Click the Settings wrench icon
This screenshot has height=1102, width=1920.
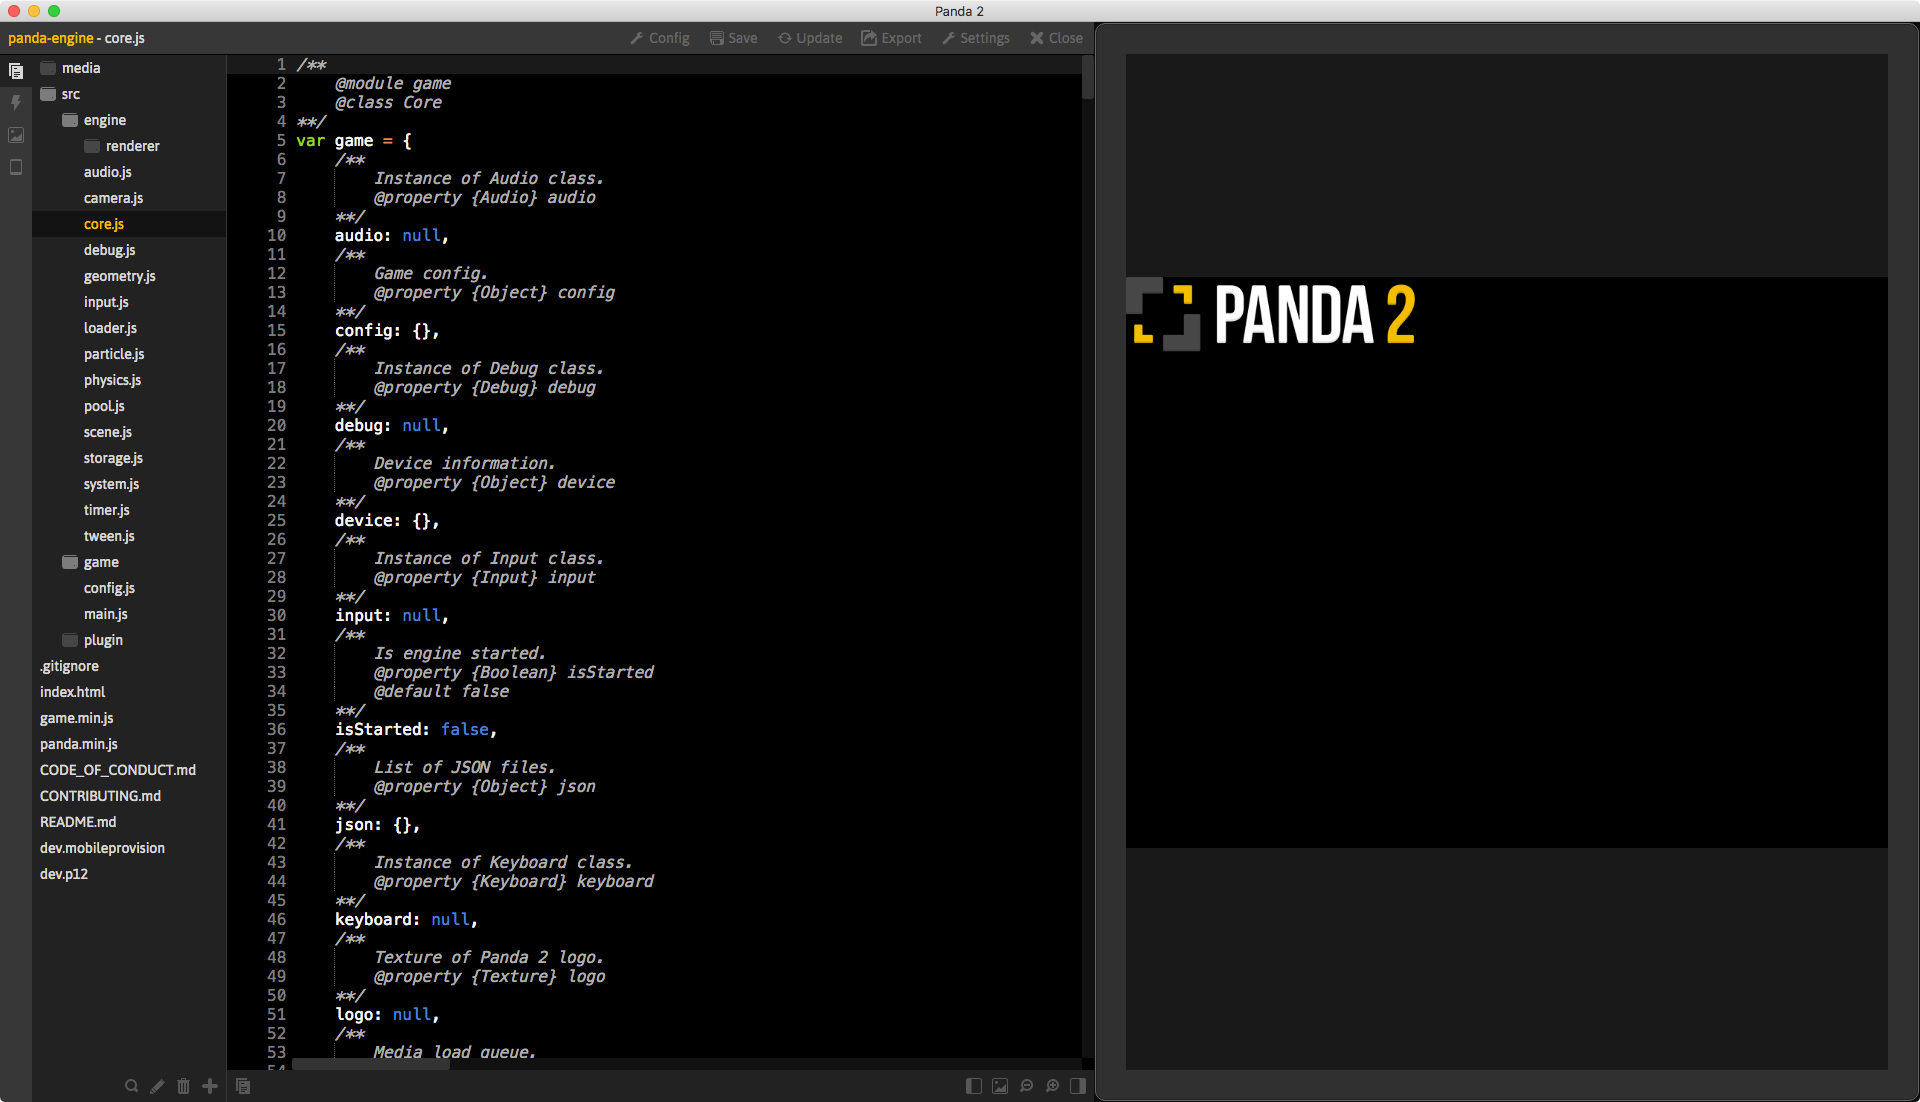[x=949, y=38]
